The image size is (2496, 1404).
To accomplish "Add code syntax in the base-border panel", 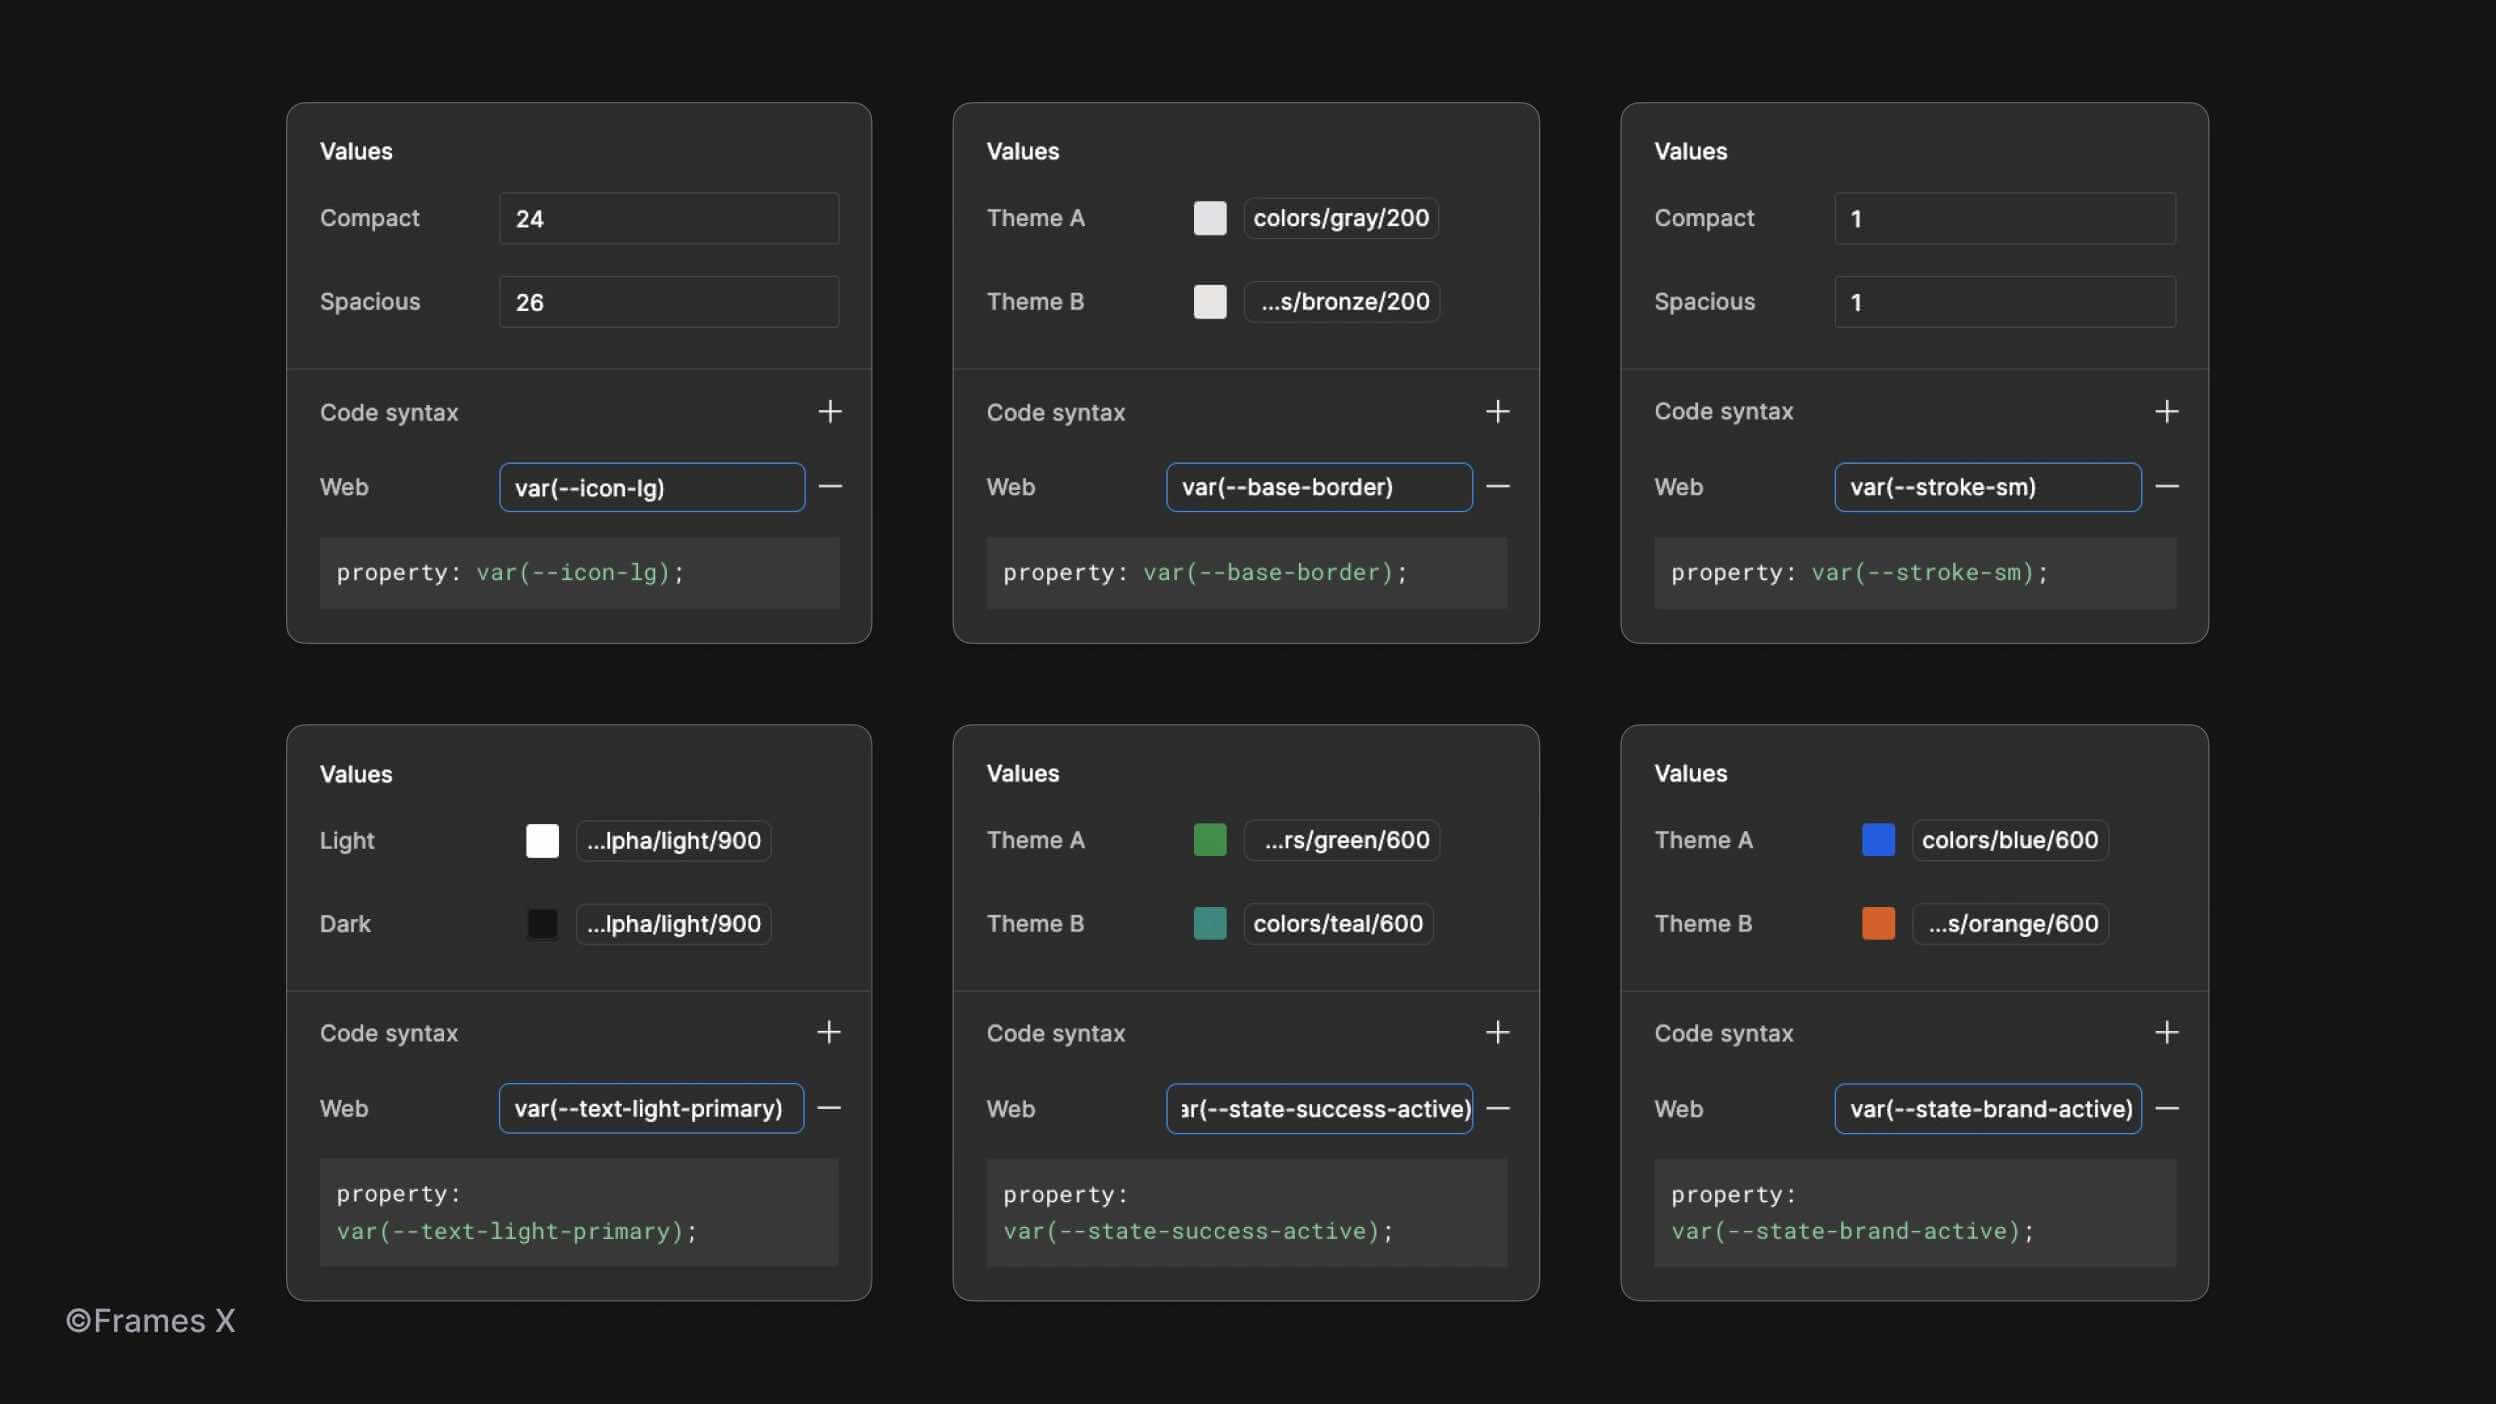I will click(1497, 411).
